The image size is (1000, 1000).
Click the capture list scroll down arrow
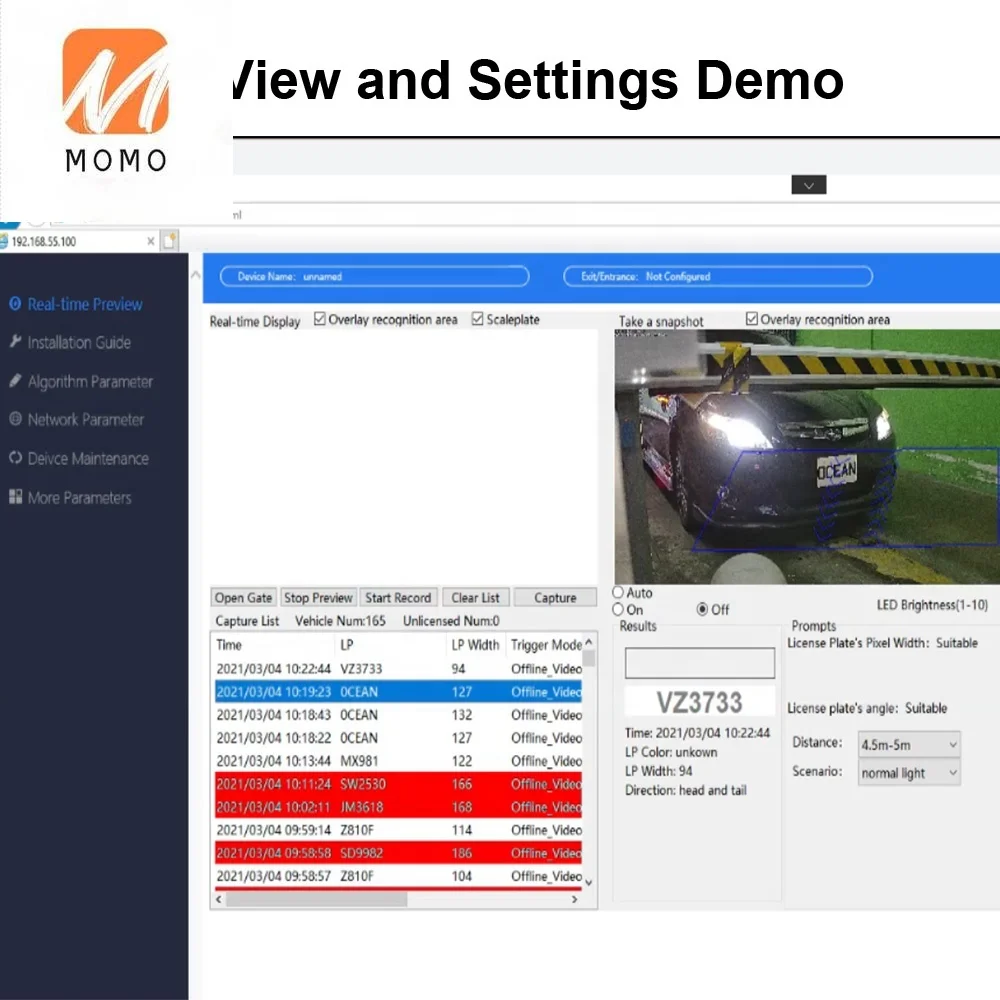click(x=589, y=883)
